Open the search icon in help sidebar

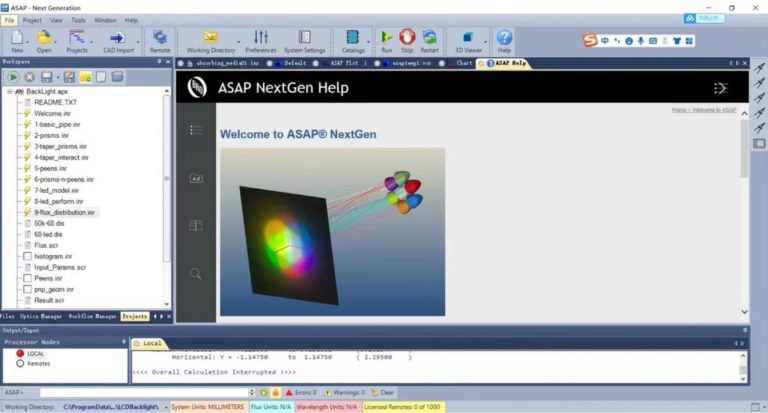(195, 273)
